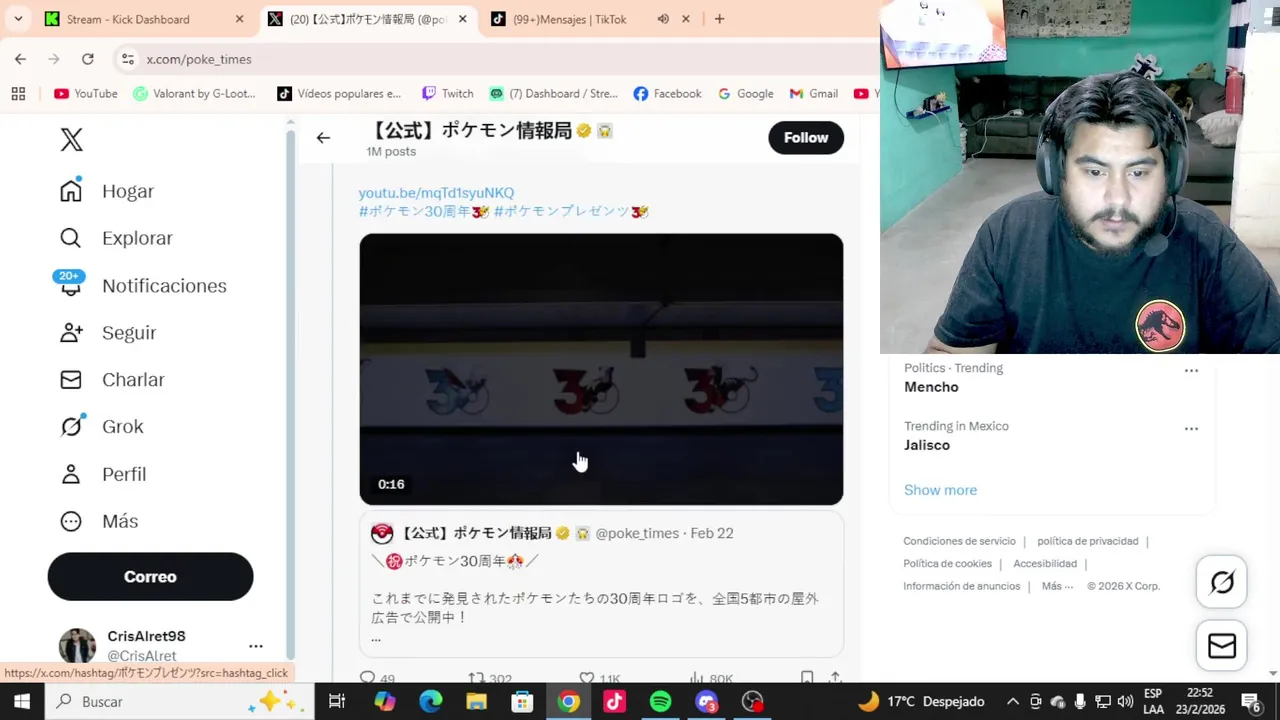Image resolution: width=1280 pixels, height=720 pixels.
Task: Follow the ポケモン情報局 account
Action: (806, 138)
